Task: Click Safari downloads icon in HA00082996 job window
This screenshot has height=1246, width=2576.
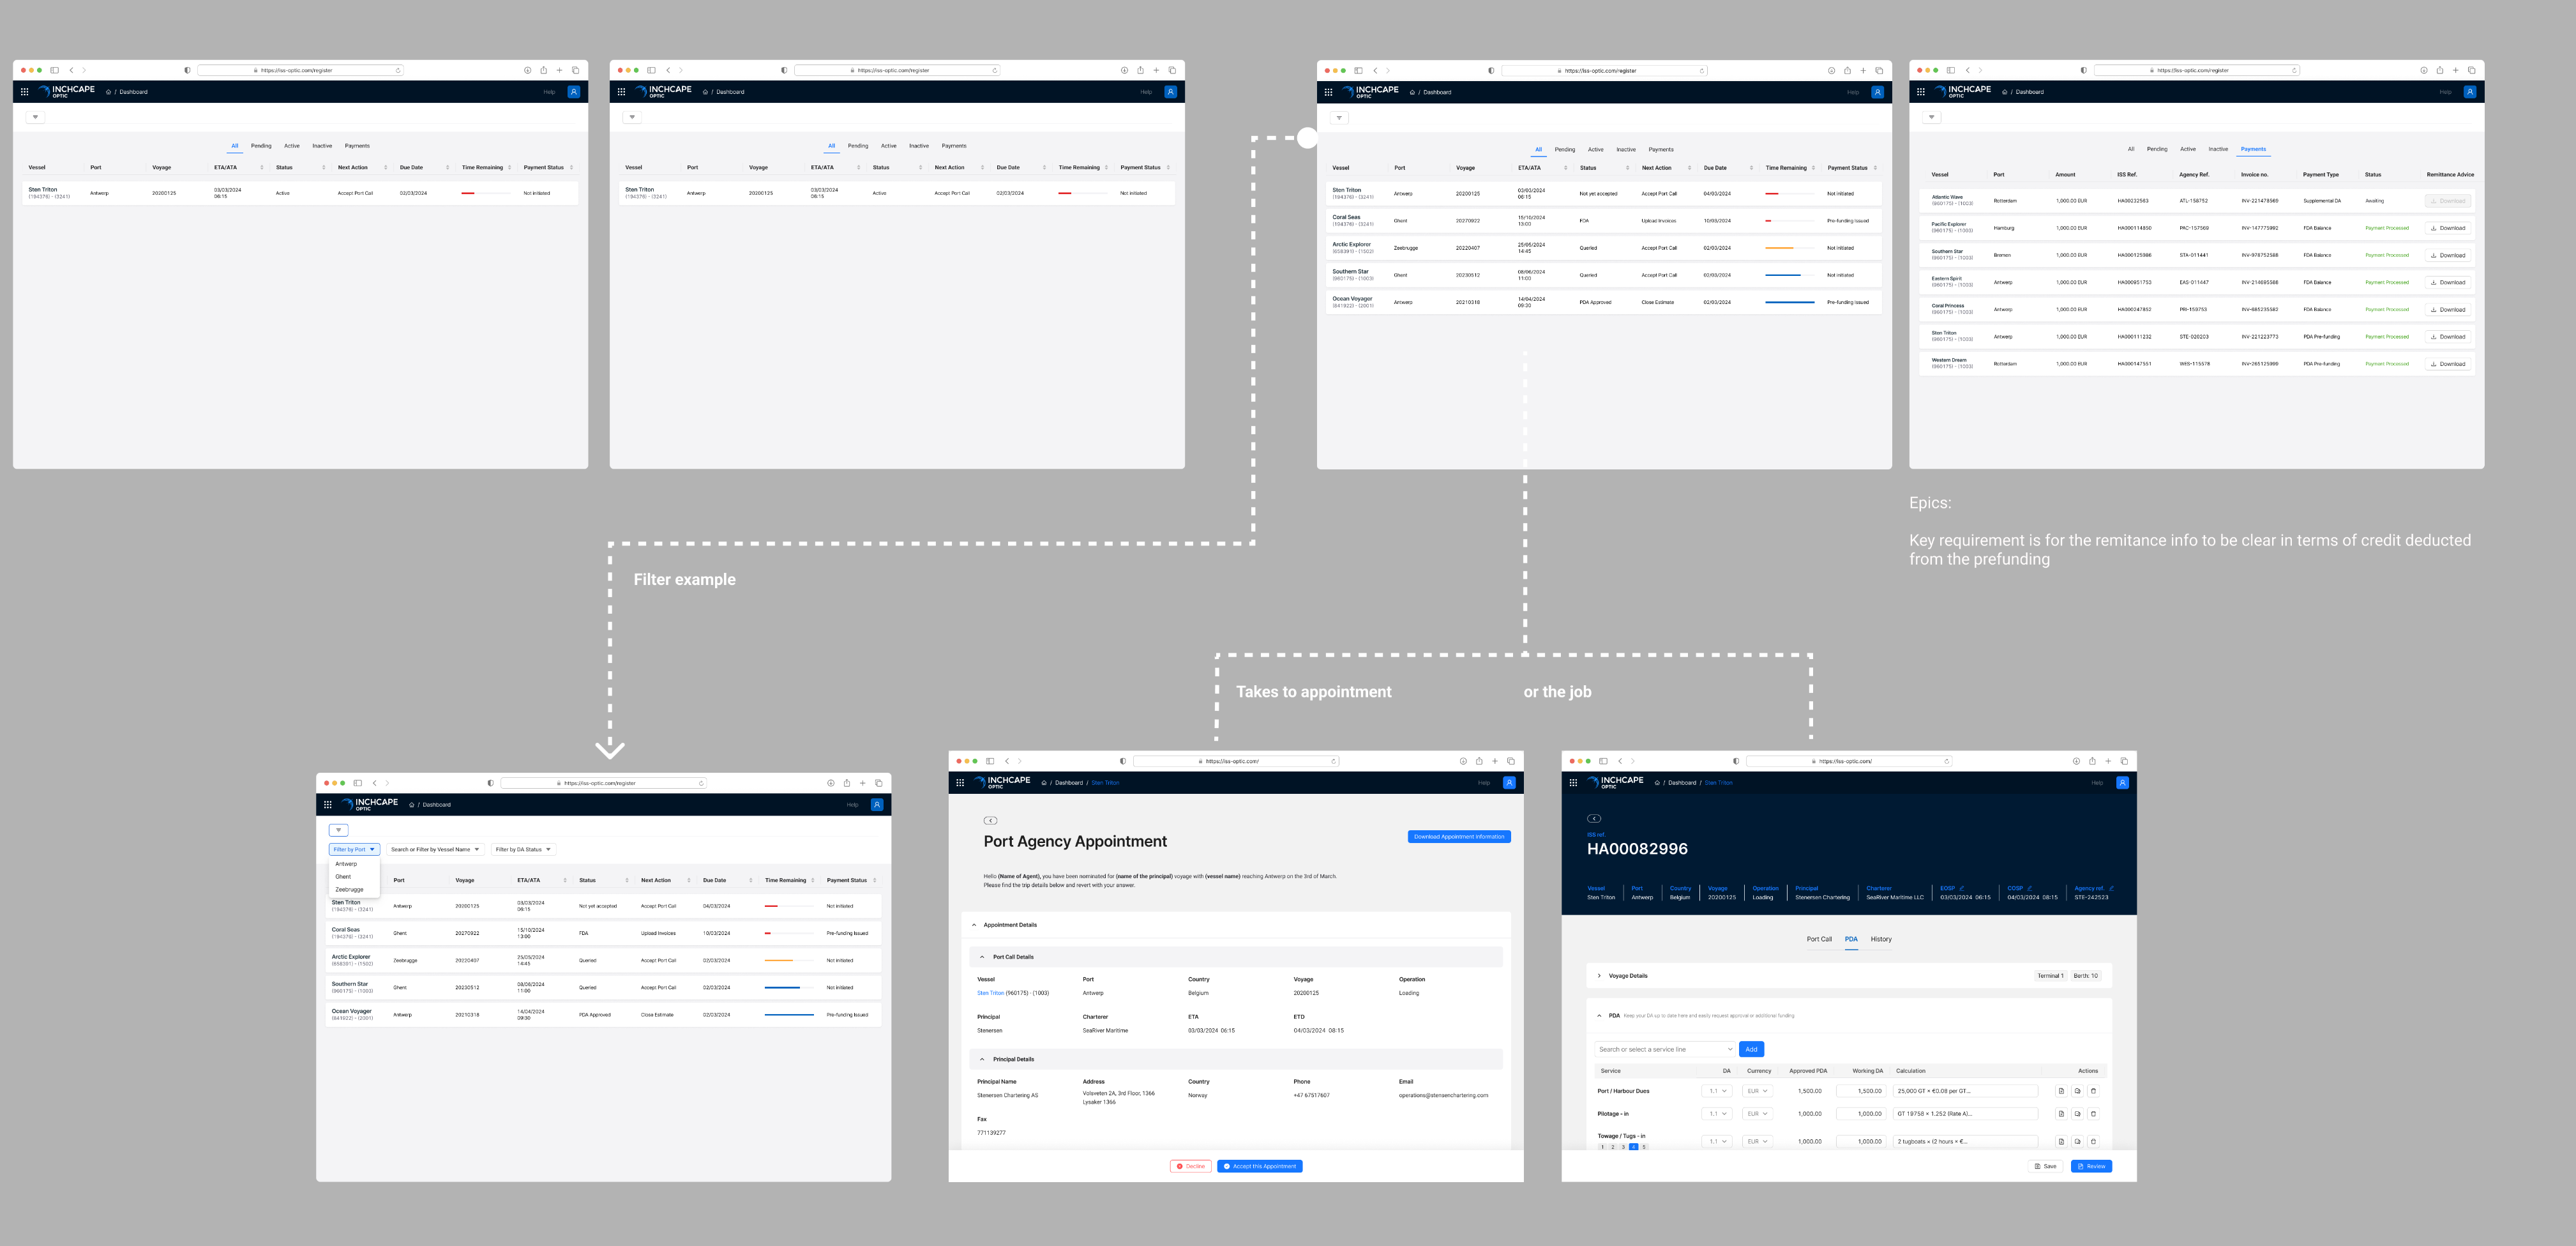Action: [x=2076, y=761]
